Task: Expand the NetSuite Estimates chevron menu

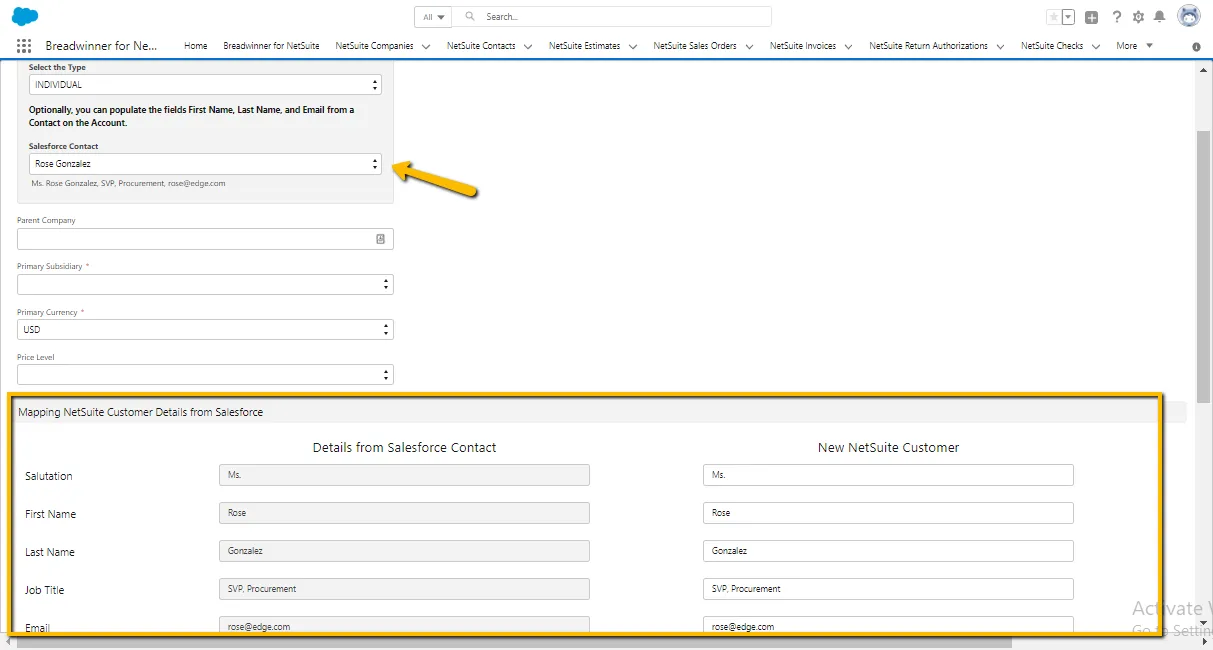Action: click(633, 46)
